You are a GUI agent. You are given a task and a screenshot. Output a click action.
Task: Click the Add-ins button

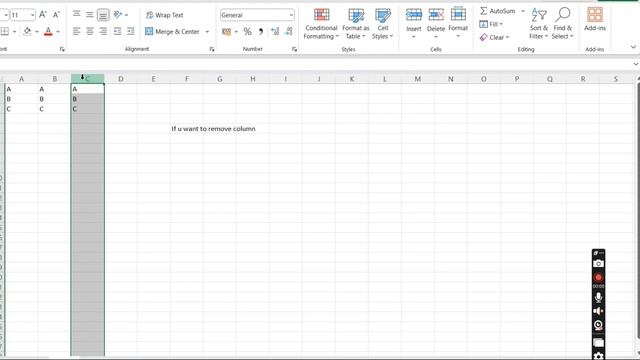click(595, 20)
